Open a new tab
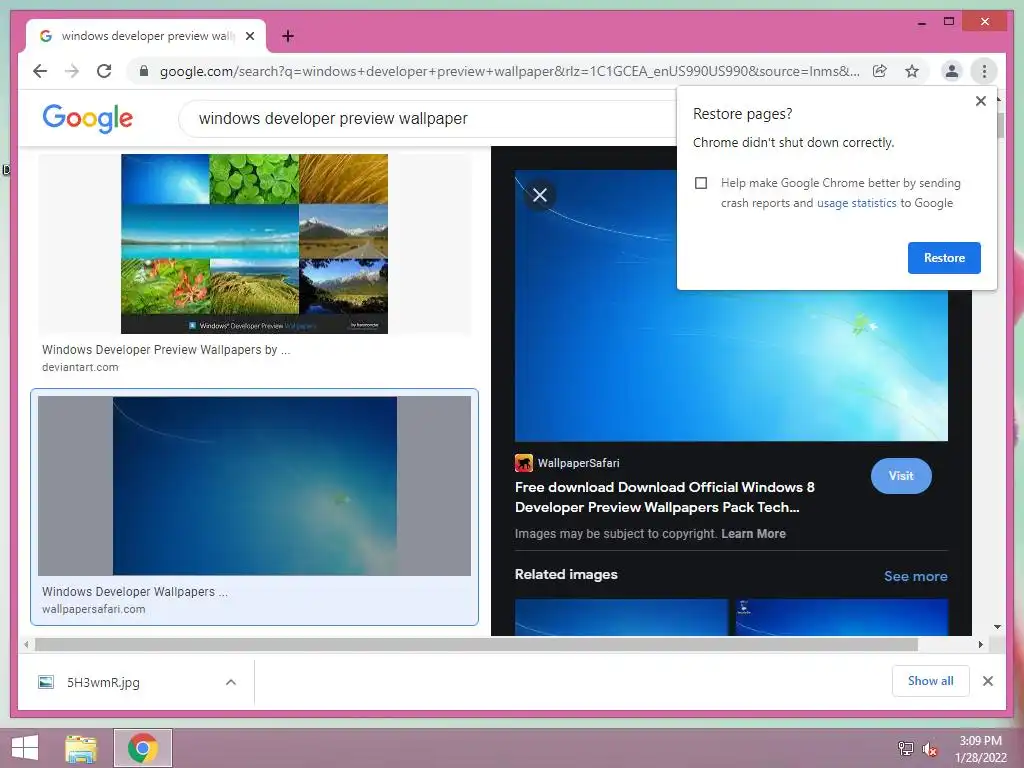This screenshot has height=768, width=1024. (287, 36)
